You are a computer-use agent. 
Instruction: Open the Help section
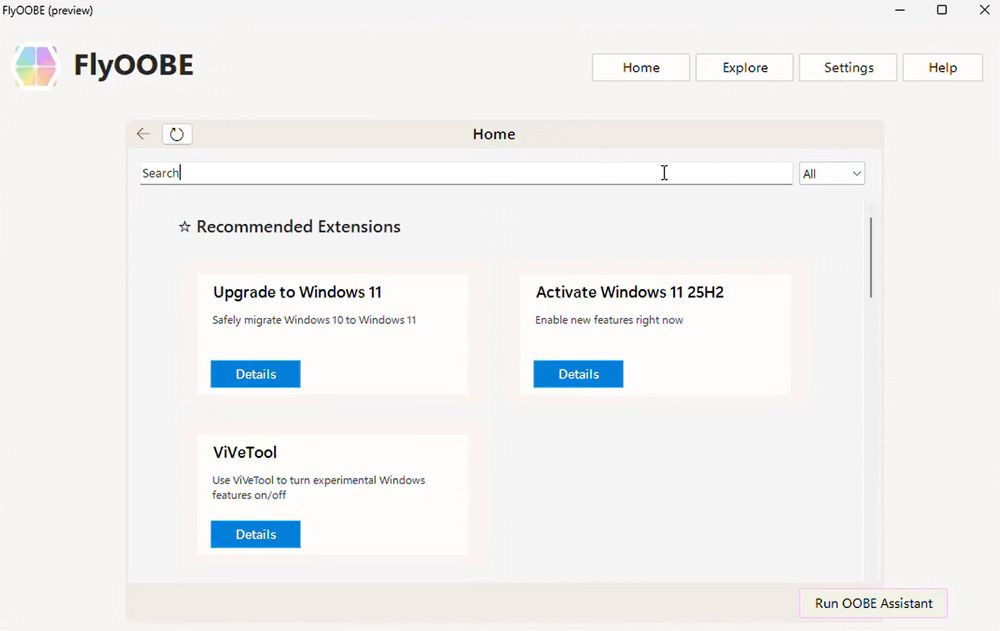click(x=942, y=68)
